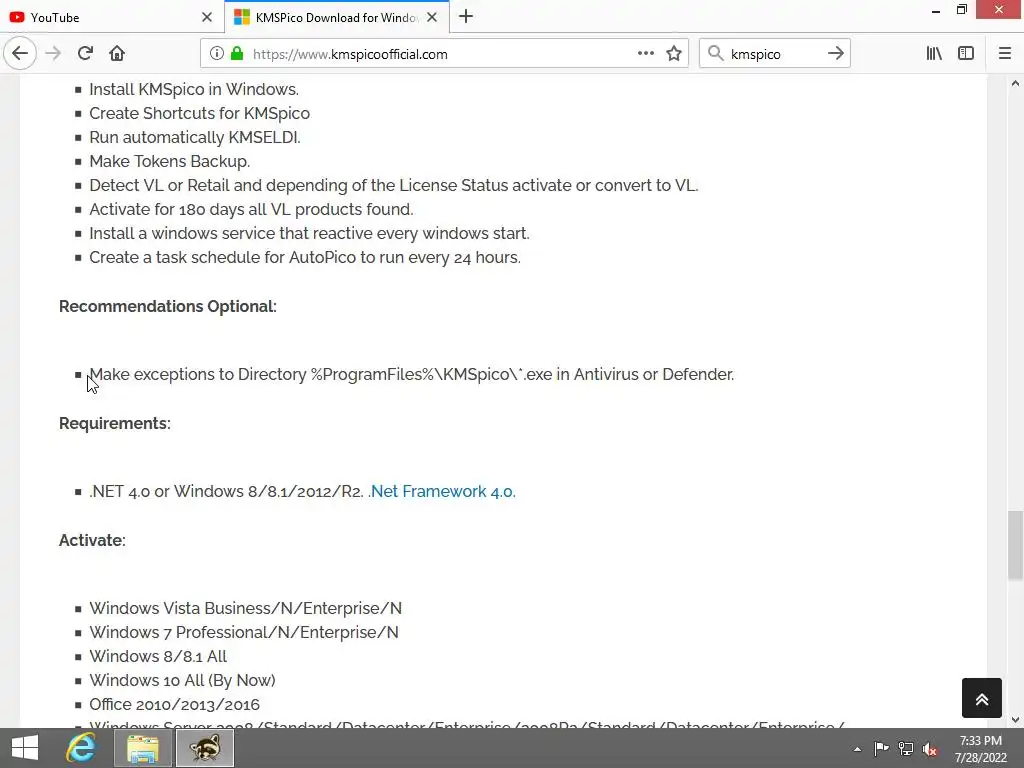Click 'Windows 8/8.1 All' list item
This screenshot has height=768, width=1024.
click(x=158, y=656)
